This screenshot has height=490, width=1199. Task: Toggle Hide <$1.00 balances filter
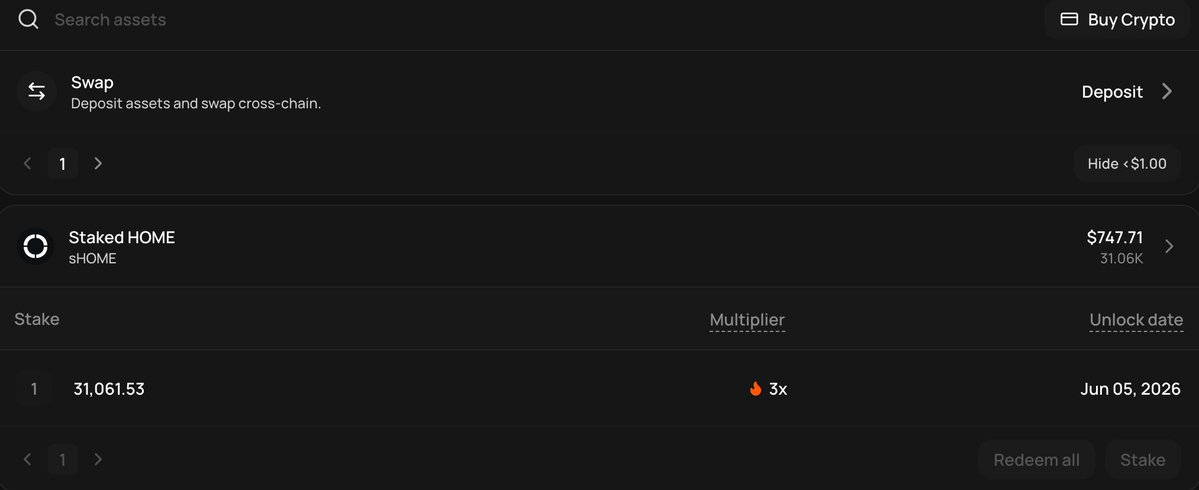pyautogui.click(x=1127, y=164)
